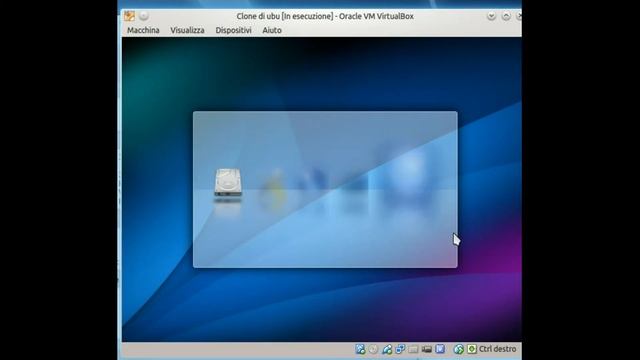Open the Dispositivi menu
Viewport: 640px width, 360px height.
[233, 30]
